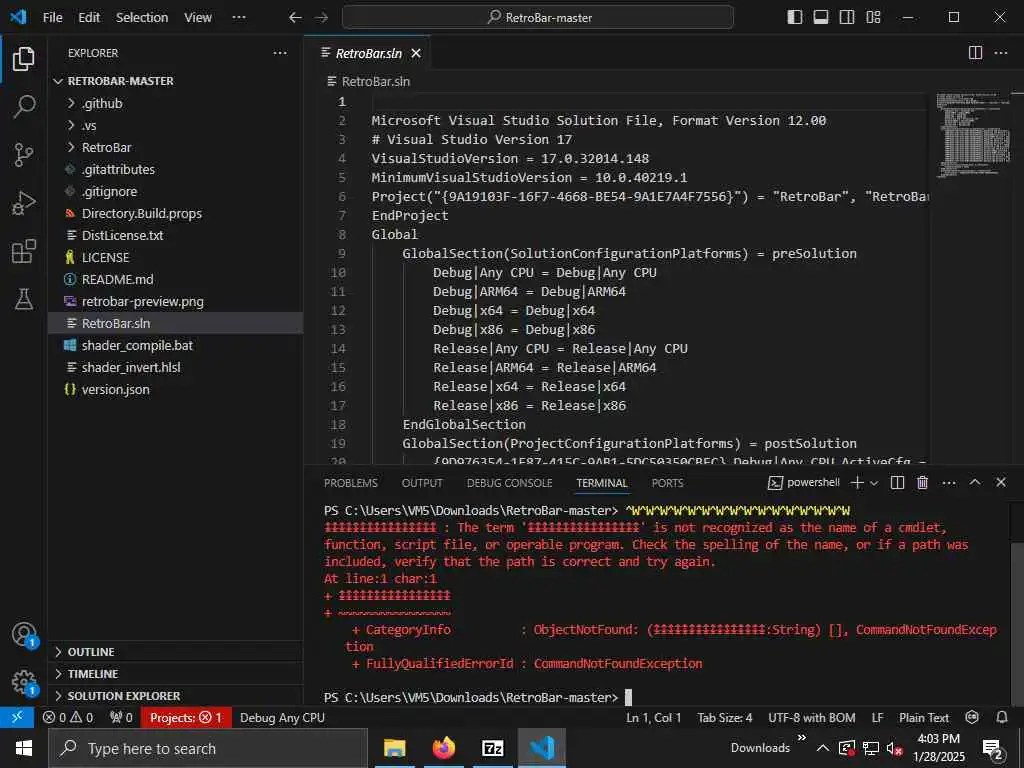This screenshot has width=1024, height=768.
Task: Open the Accounts icon in activity bar
Action: tap(24, 634)
